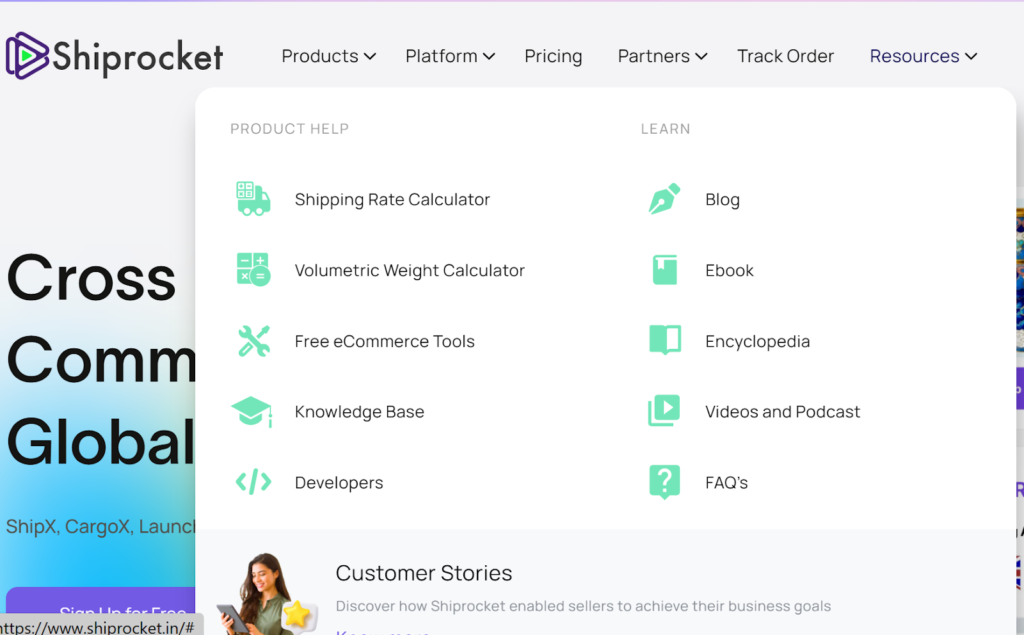Screen dimensions: 1024x635
Task: Click the Videos and Podcast play icon
Action: point(664,411)
